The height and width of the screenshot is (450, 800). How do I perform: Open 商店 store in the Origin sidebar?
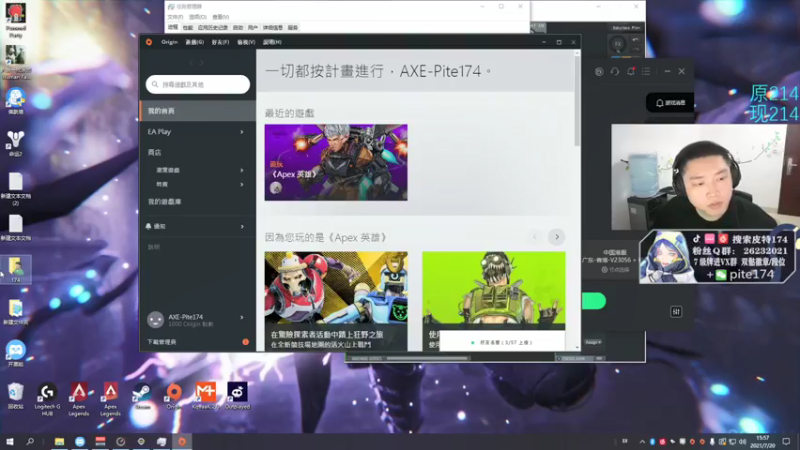(155, 153)
